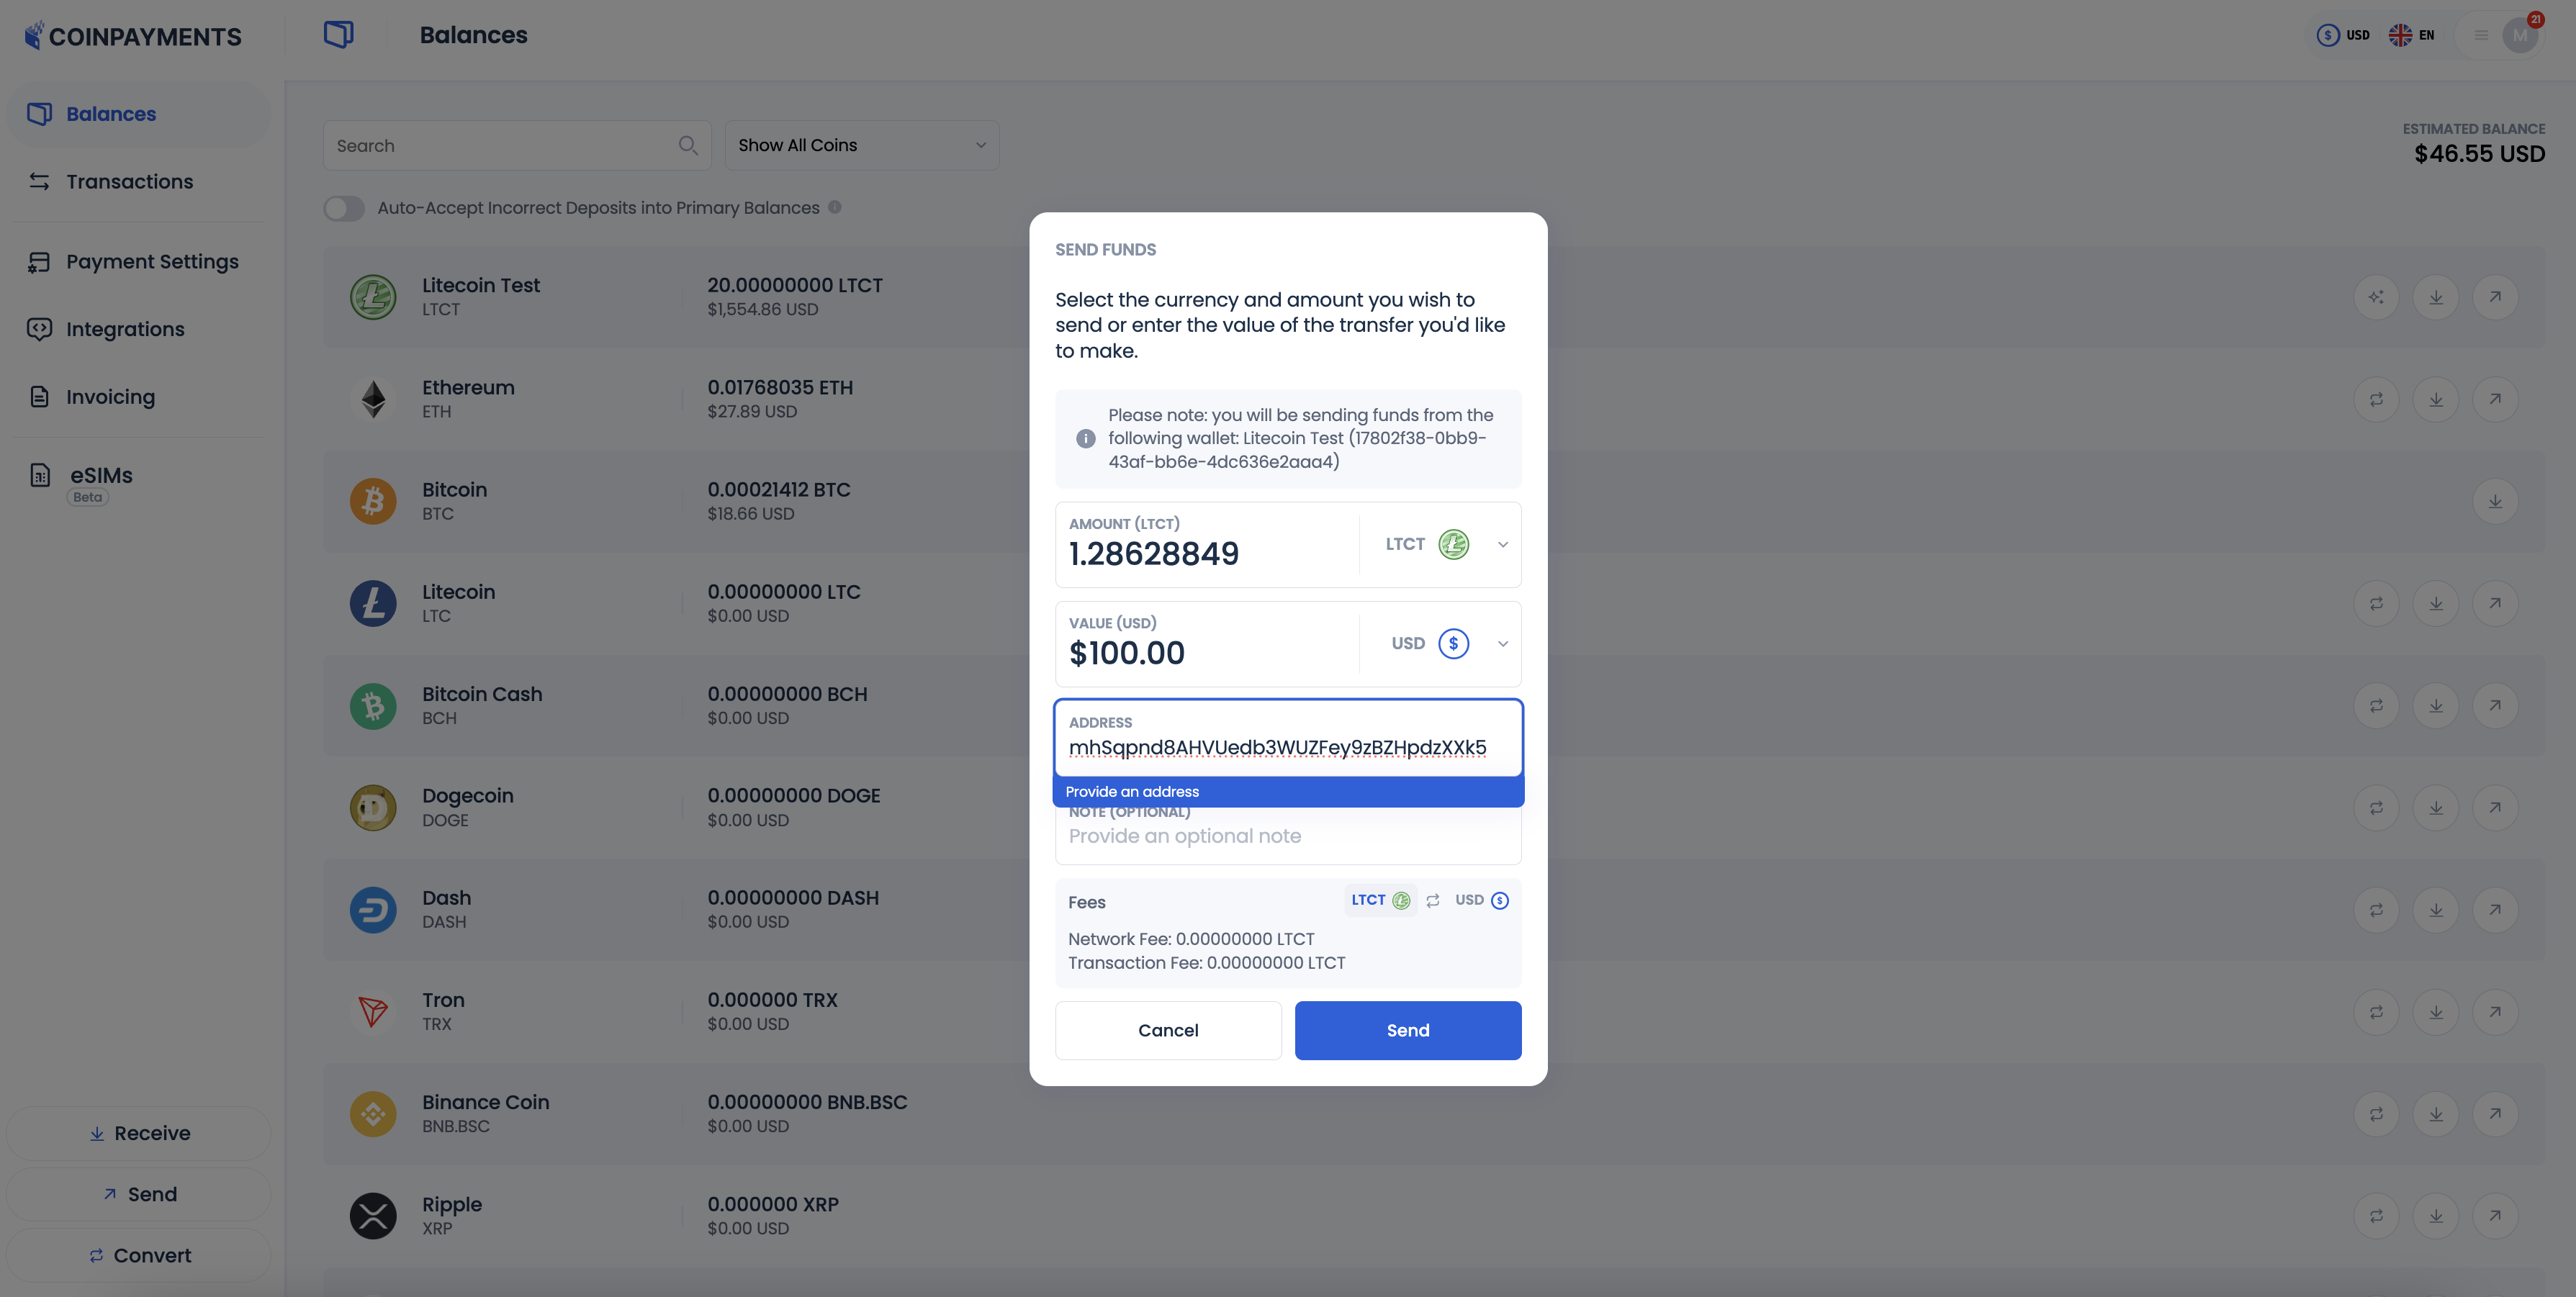The width and height of the screenshot is (2576, 1297).
Task: Click the search magnifier icon
Action: (688, 145)
